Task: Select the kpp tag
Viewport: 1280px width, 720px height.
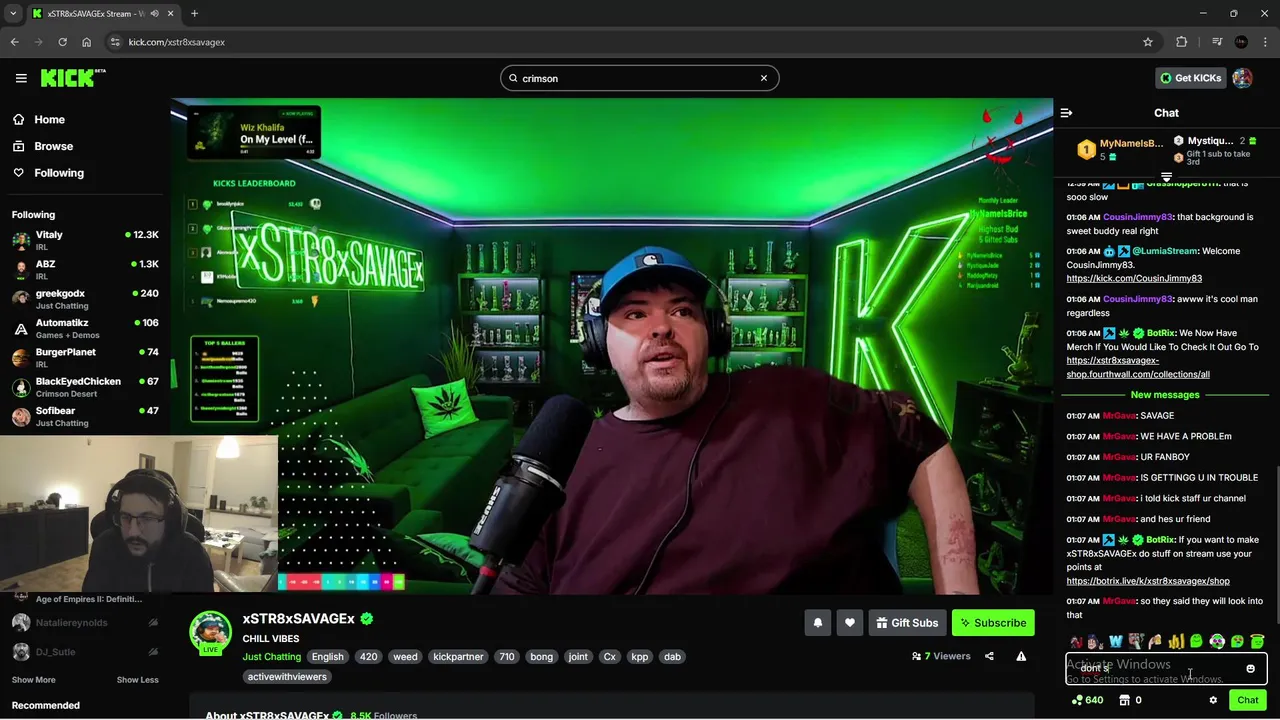Action: (x=640, y=657)
